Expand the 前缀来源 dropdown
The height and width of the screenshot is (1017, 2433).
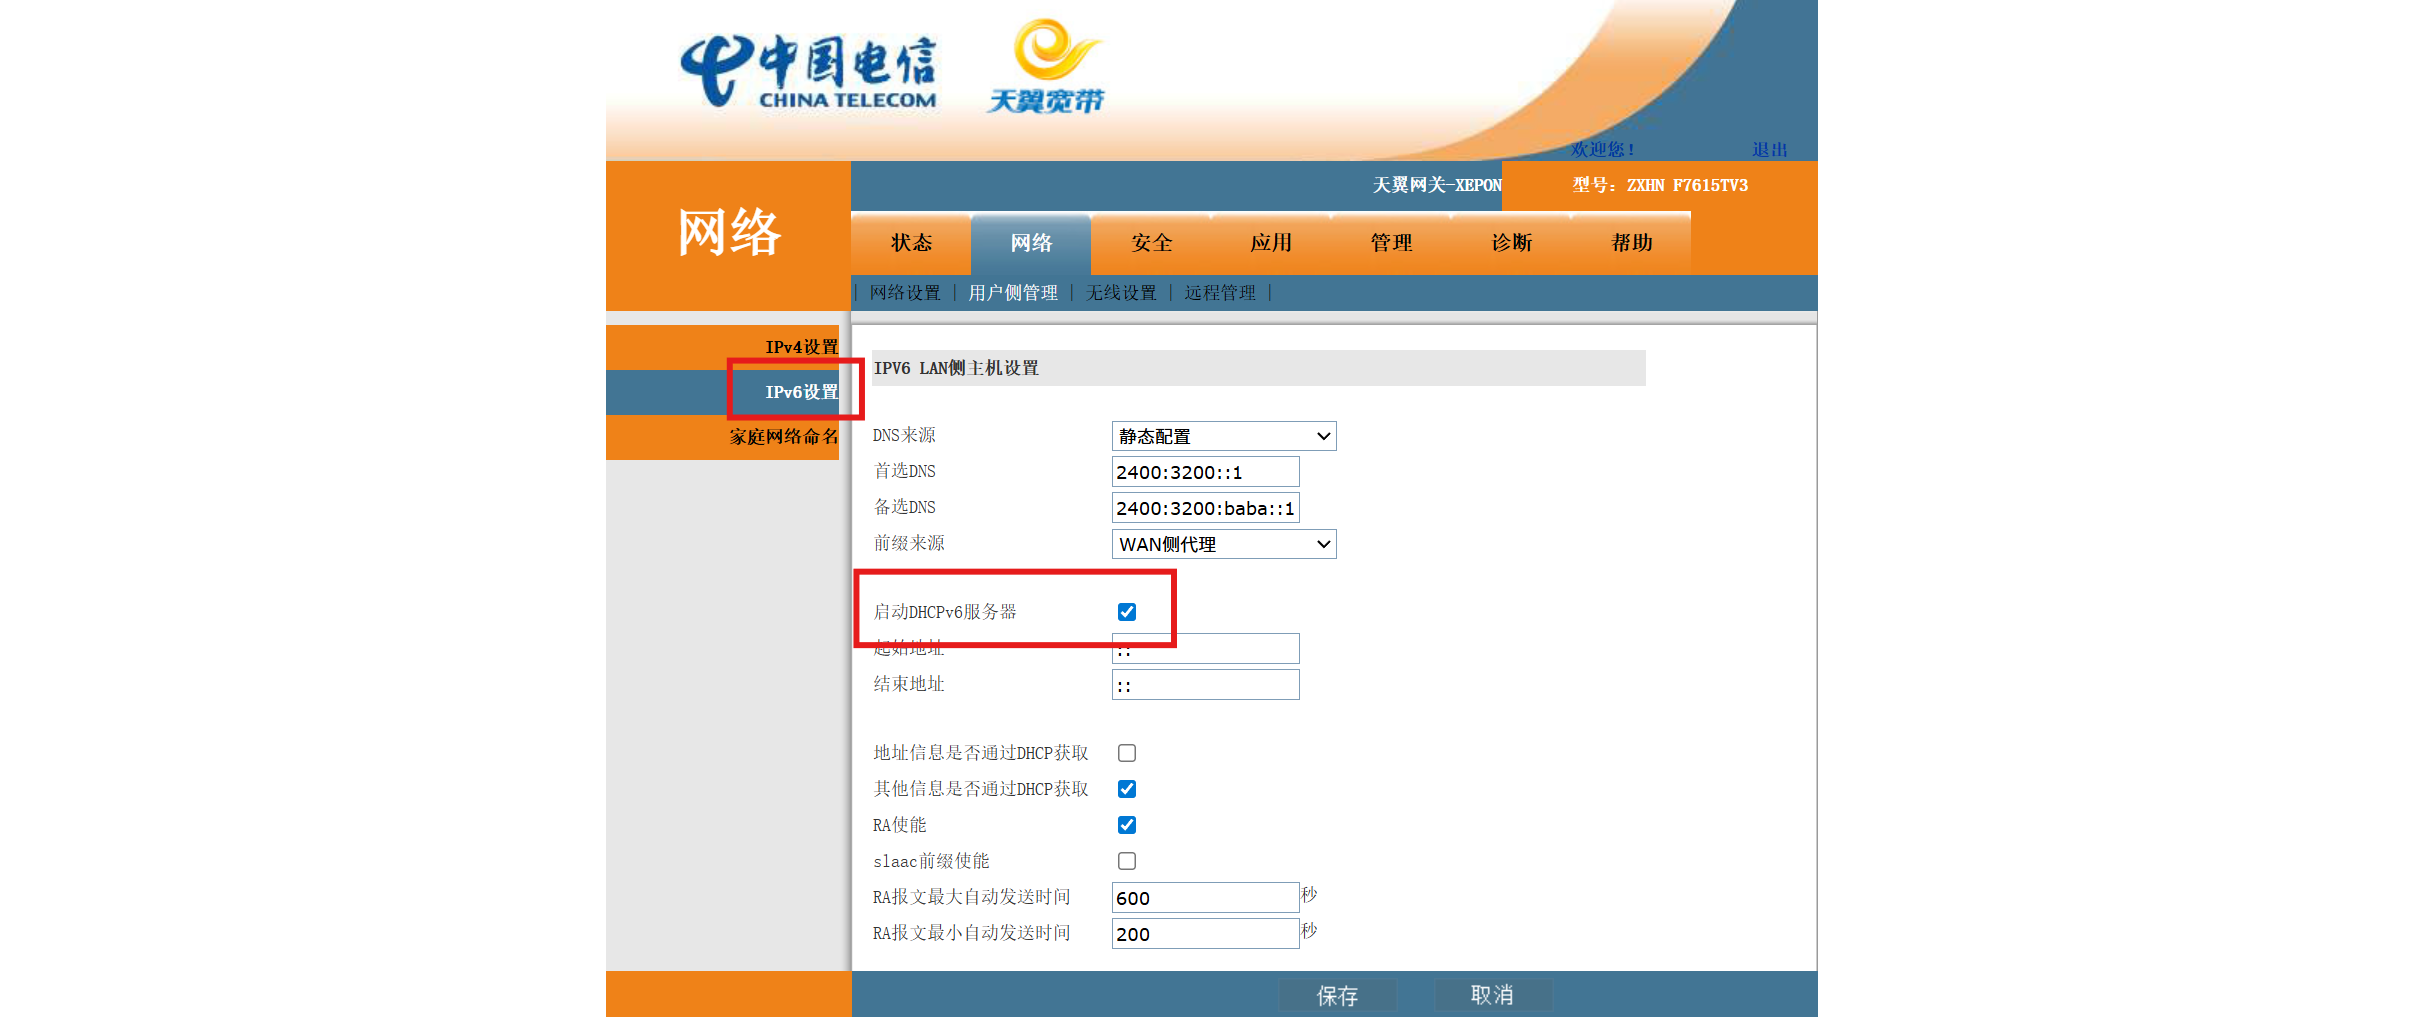[x=1223, y=544]
